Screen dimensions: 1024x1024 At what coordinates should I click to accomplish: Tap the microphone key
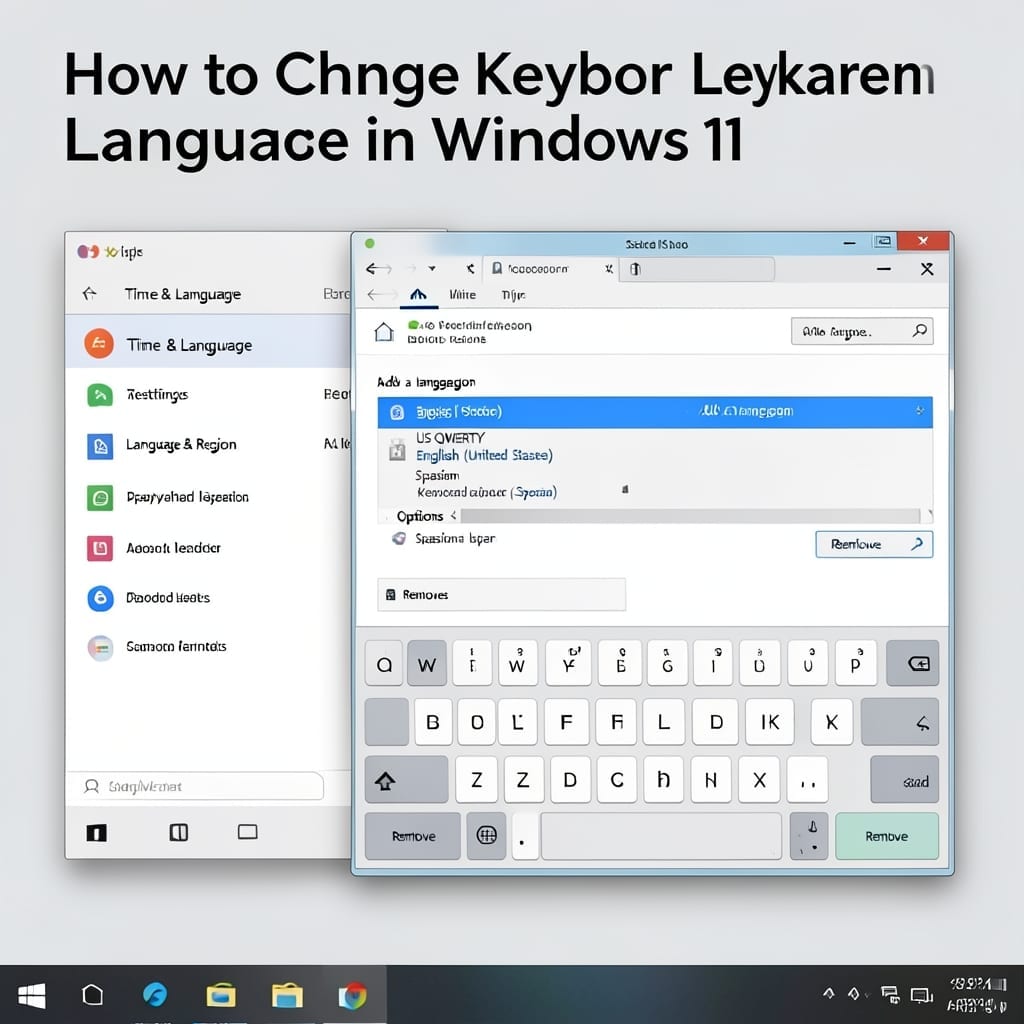809,836
